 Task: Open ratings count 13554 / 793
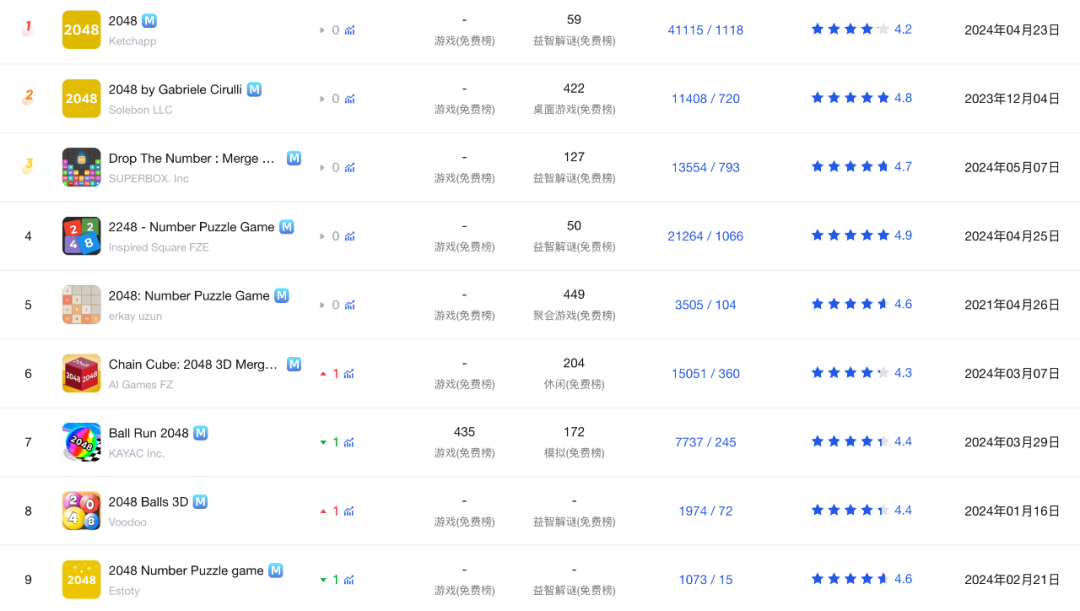705,167
